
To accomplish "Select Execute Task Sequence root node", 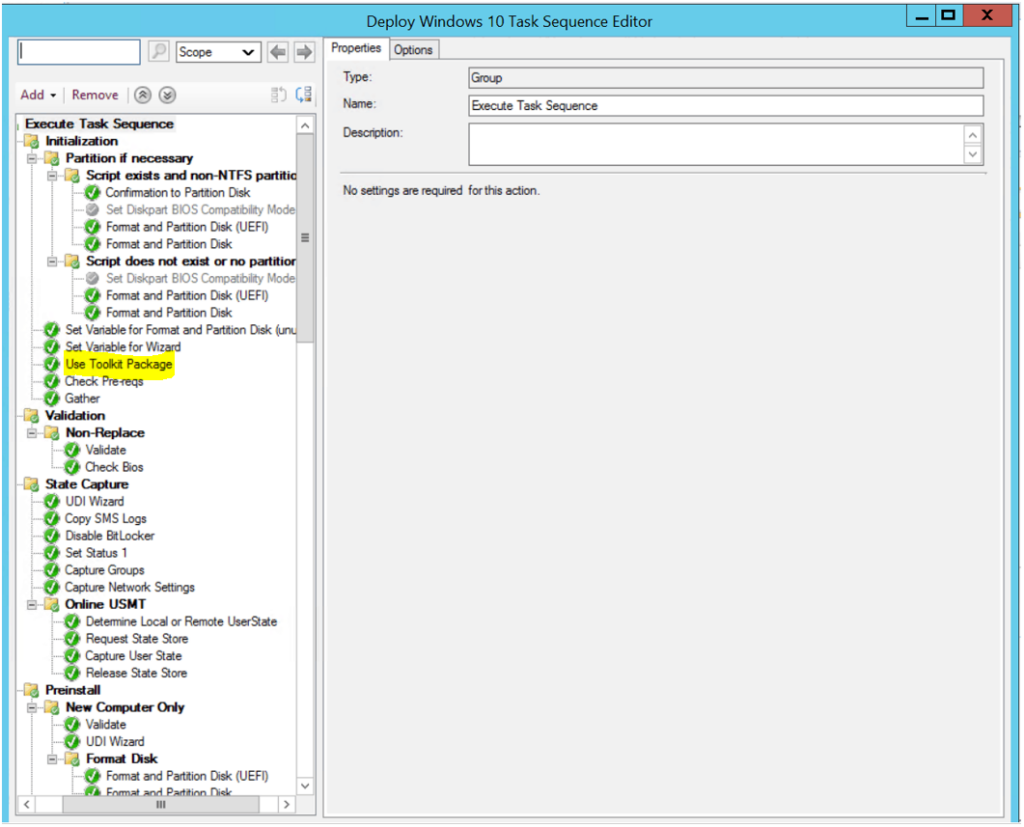I will pyautogui.click(x=99, y=123).
